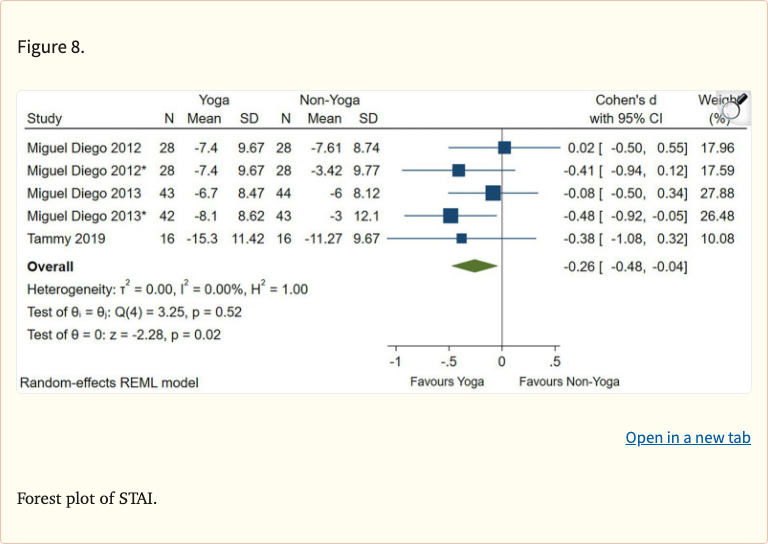Click the Miguel Diego 2012 first square marker
Image resolution: width=768 pixels, height=544 pixels.
pyautogui.click(x=504, y=147)
